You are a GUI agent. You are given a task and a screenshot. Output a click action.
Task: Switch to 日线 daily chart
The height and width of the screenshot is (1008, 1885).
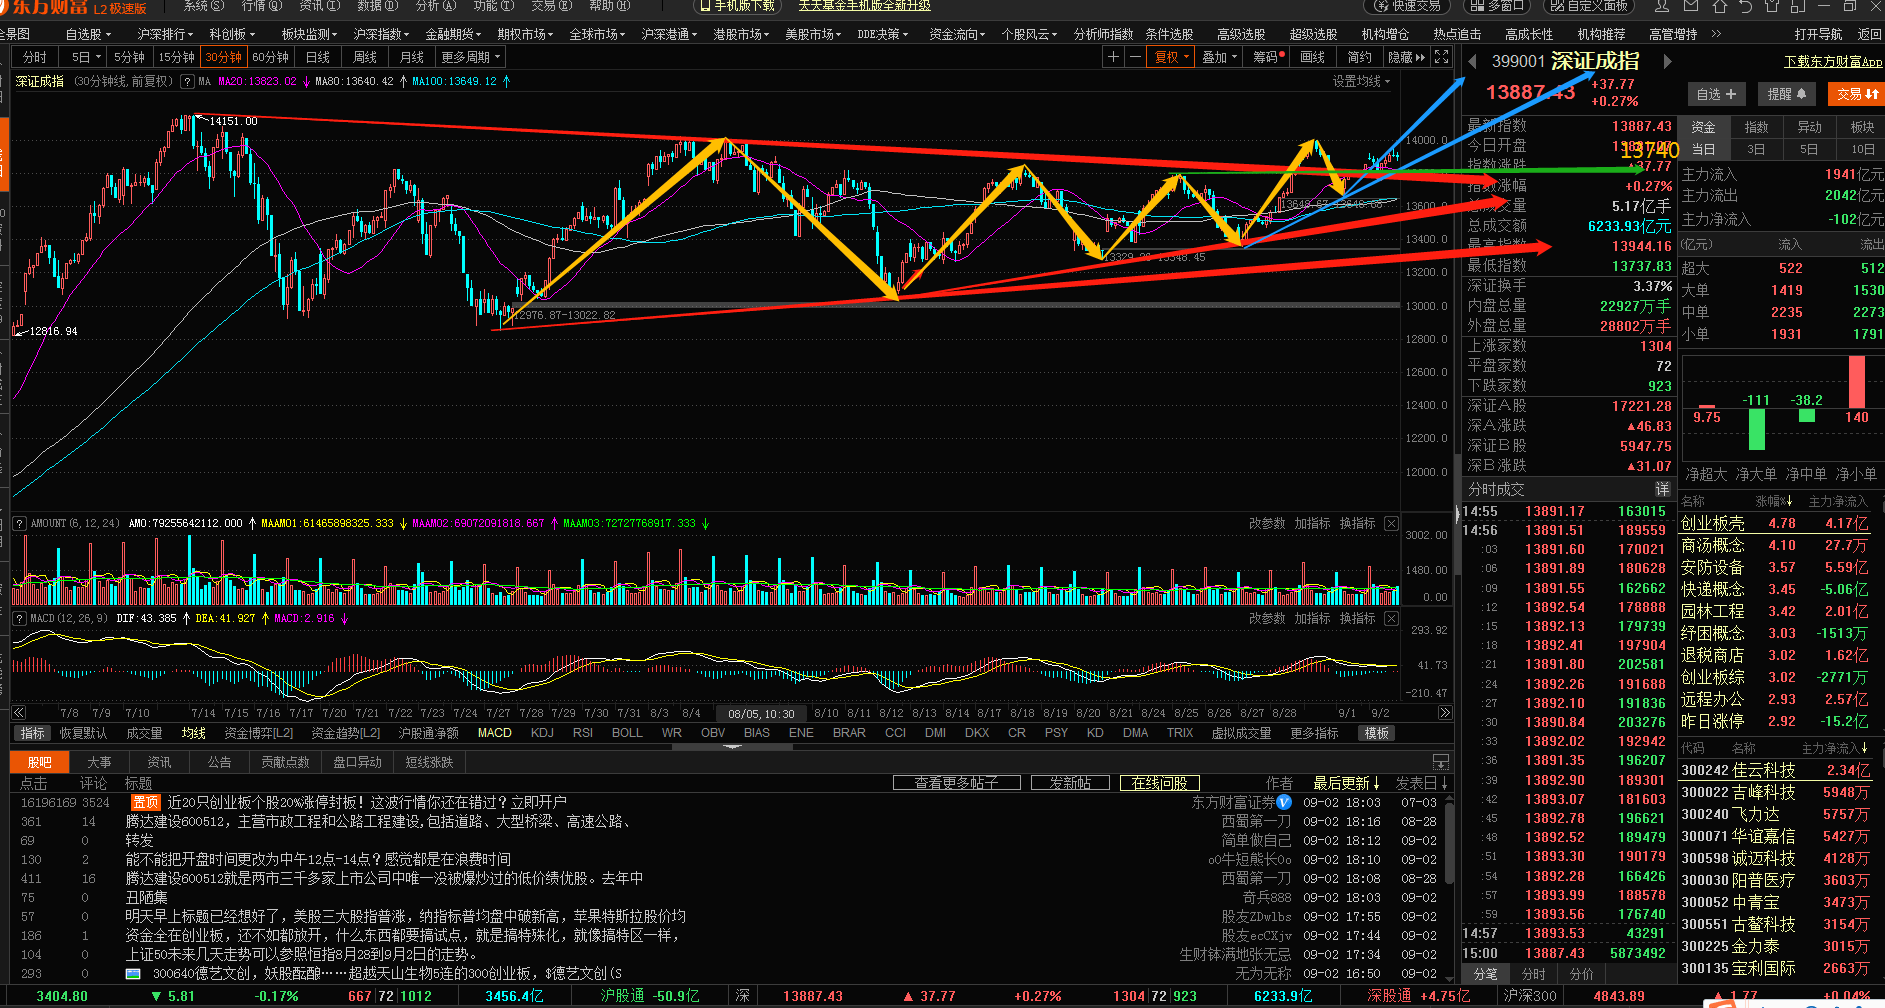[x=318, y=57]
